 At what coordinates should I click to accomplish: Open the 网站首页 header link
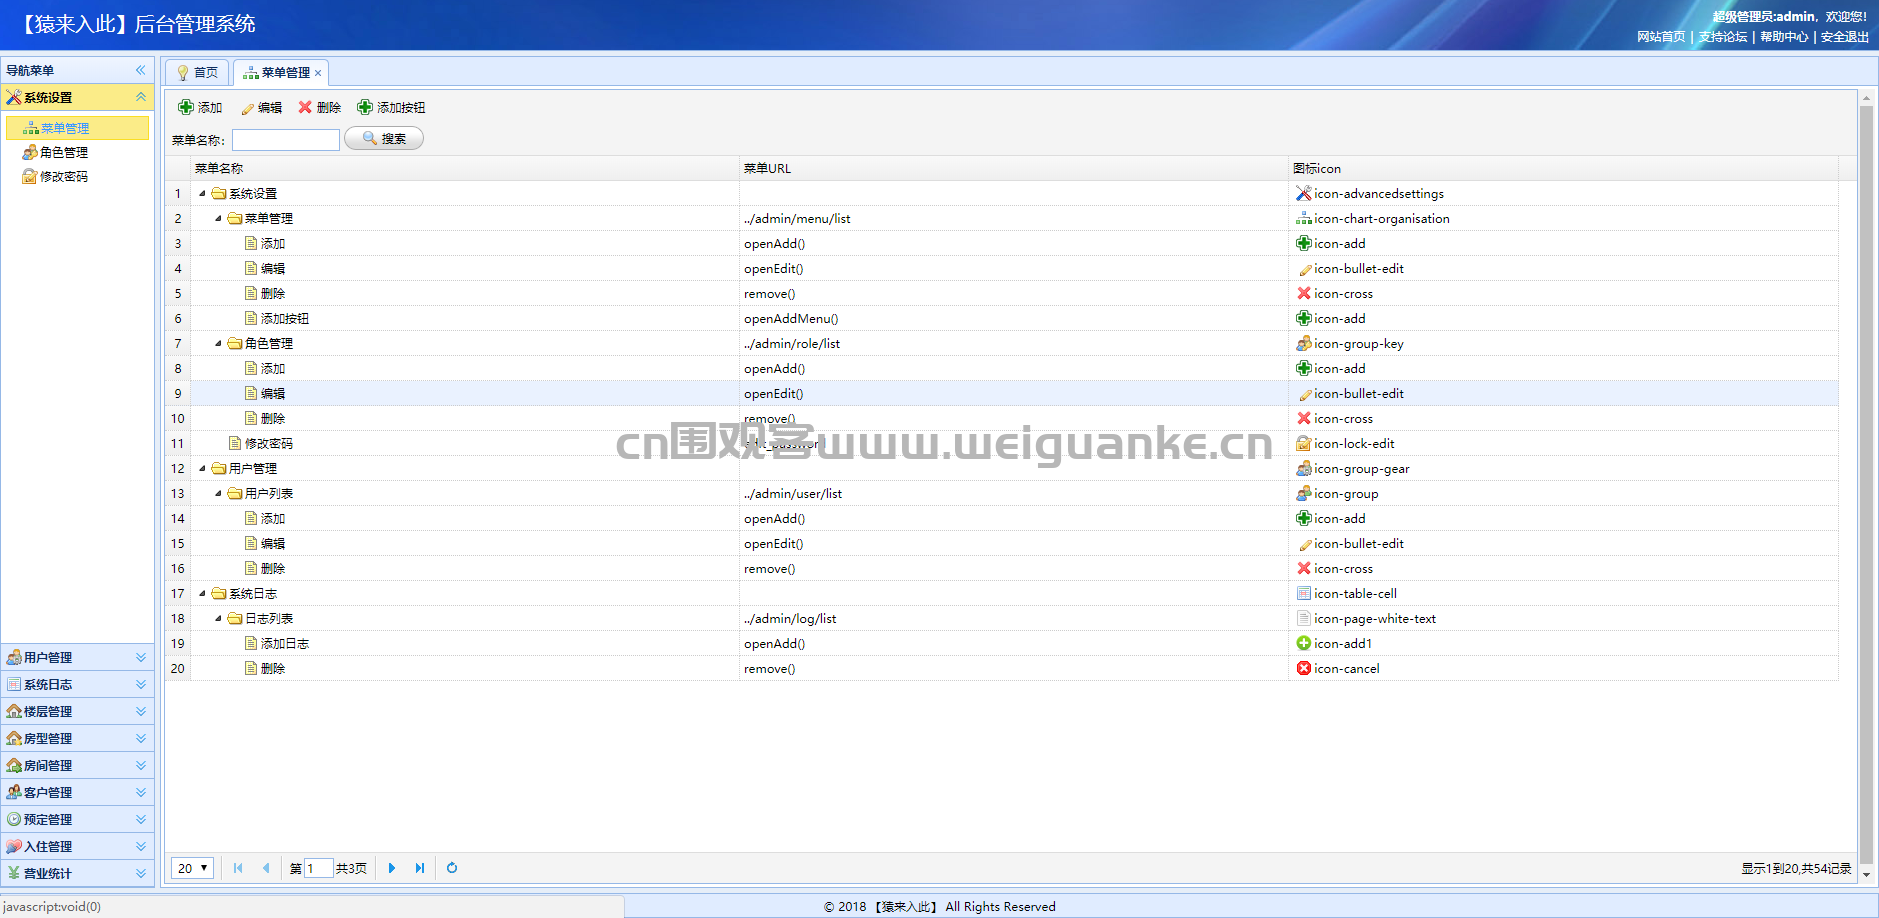pyautogui.click(x=1661, y=37)
